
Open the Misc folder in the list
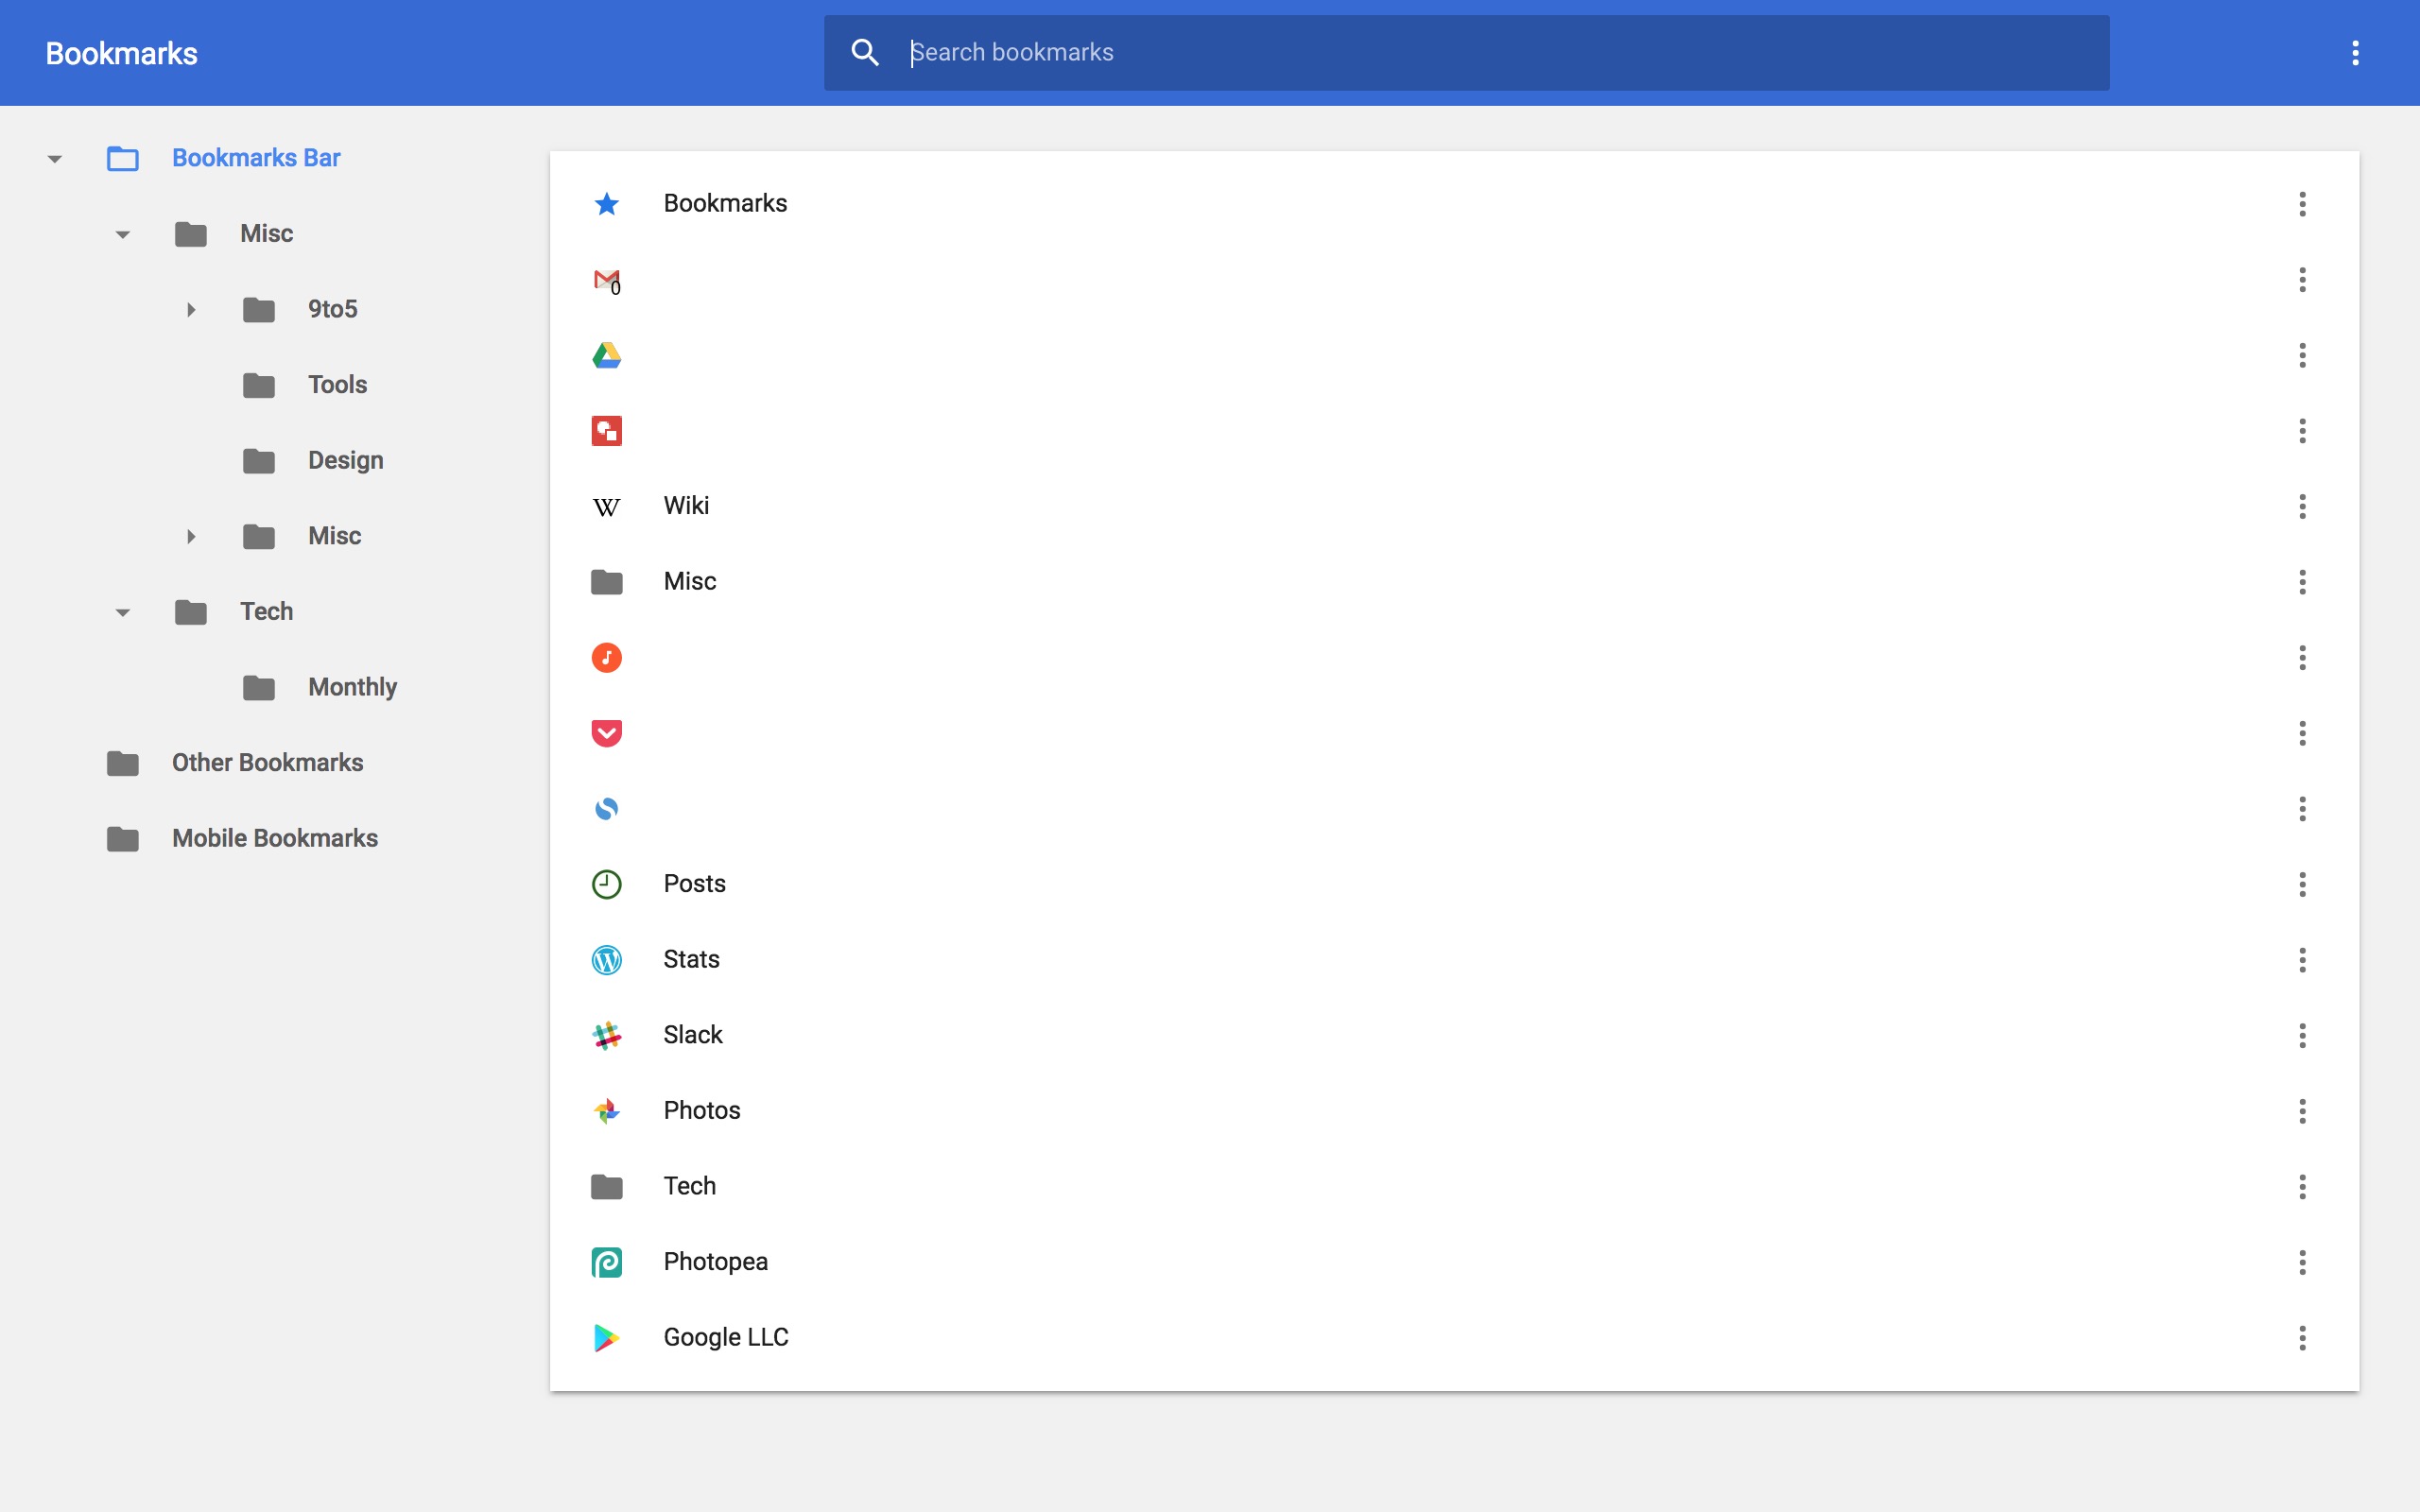click(x=689, y=581)
